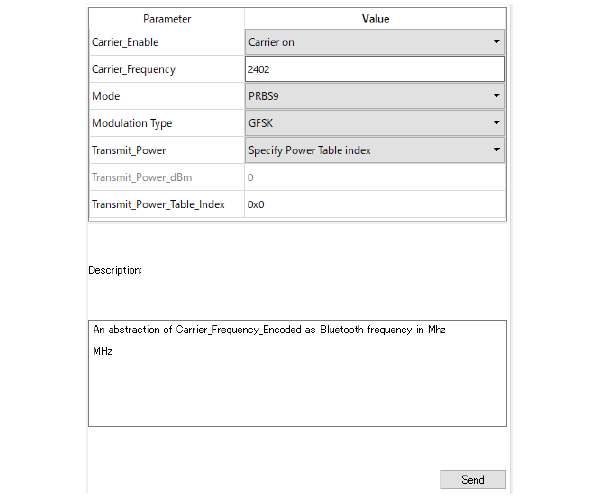Viewport: 600px width, 500px height.
Task: Open the Carrier_Enable dropdown arrow
Action: tap(496, 42)
